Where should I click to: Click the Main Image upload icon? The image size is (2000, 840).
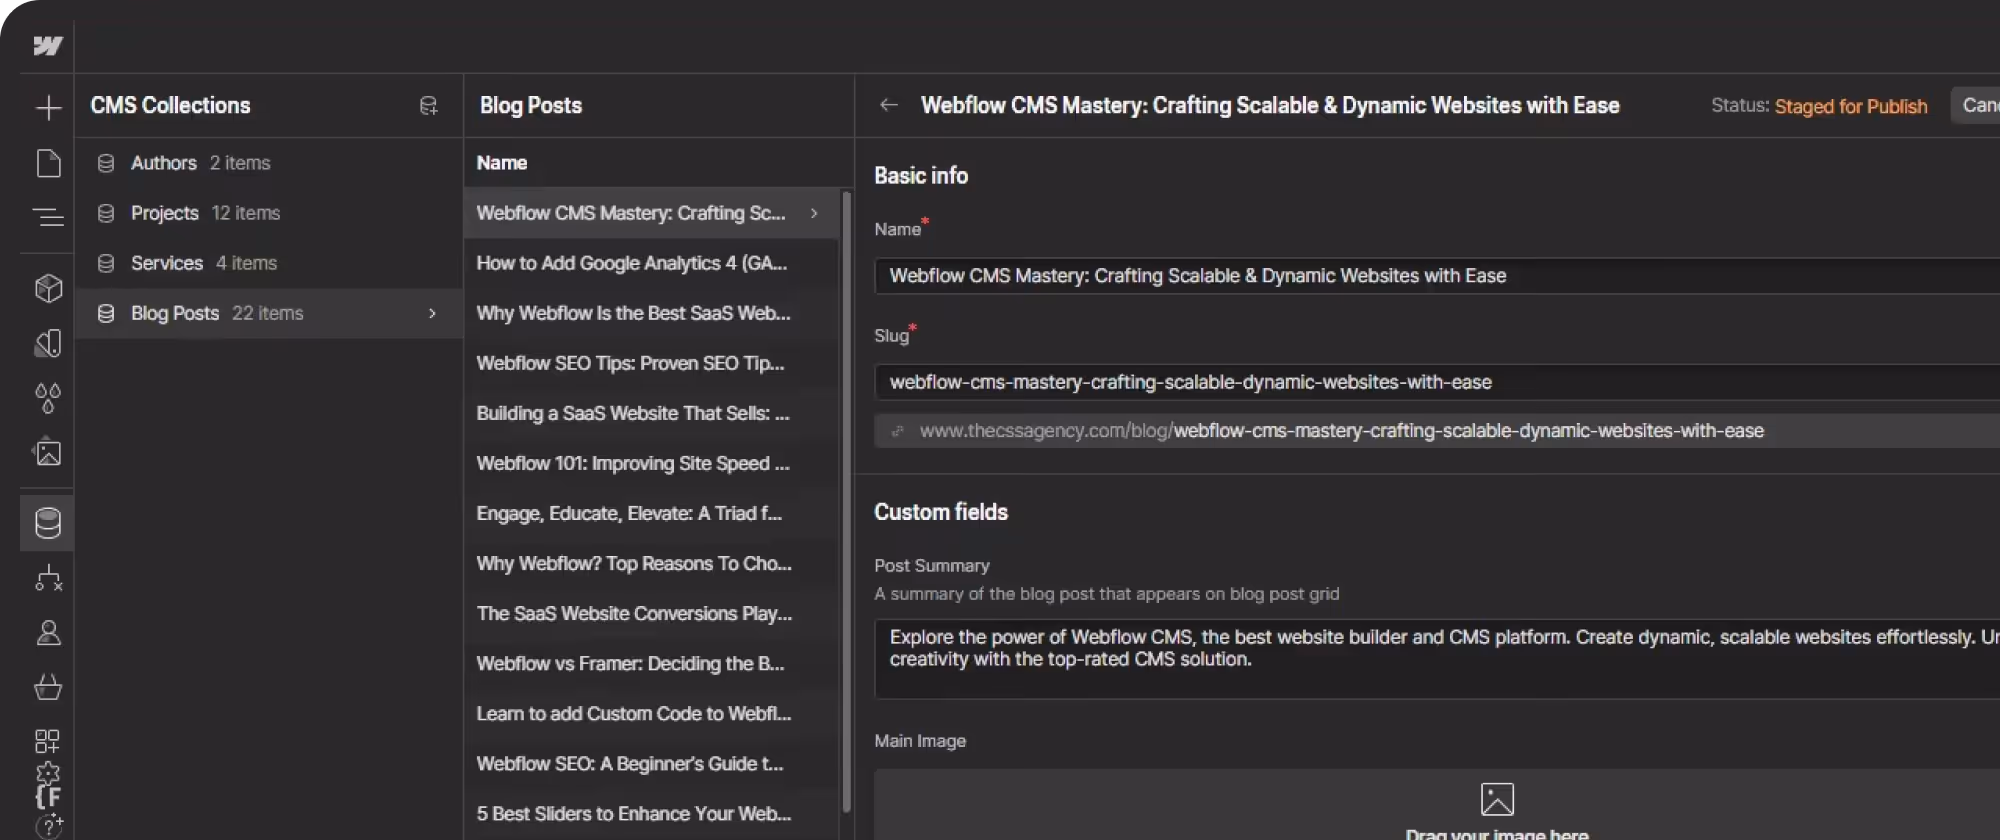click(x=1497, y=799)
